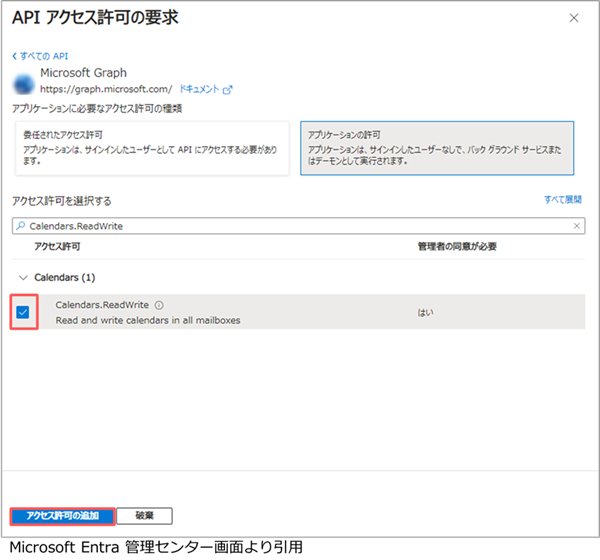Uncheck the Calendars.ReadWrite checkbox
Image resolution: width=600 pixels, height=560 pixels.
coord(23,312)
